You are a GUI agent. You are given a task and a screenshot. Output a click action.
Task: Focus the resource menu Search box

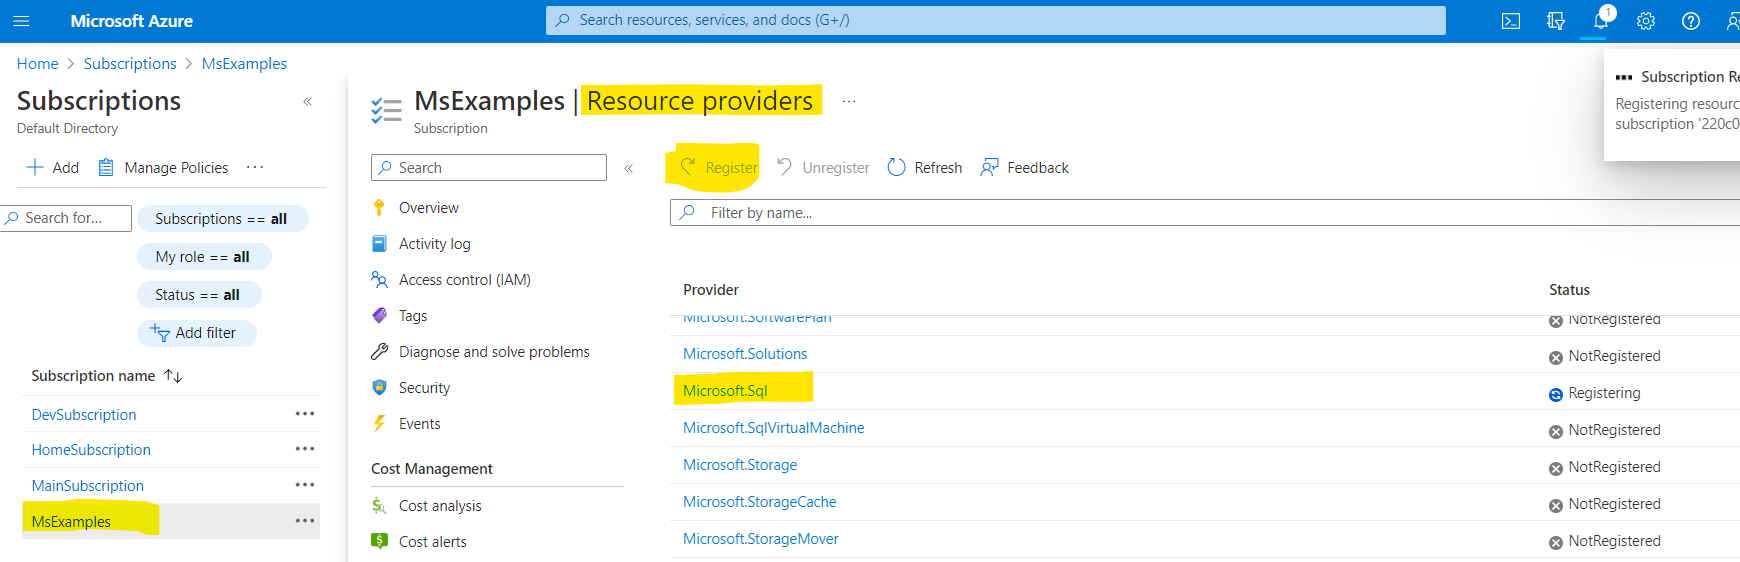pyautogui.click(x=489, y=168)
